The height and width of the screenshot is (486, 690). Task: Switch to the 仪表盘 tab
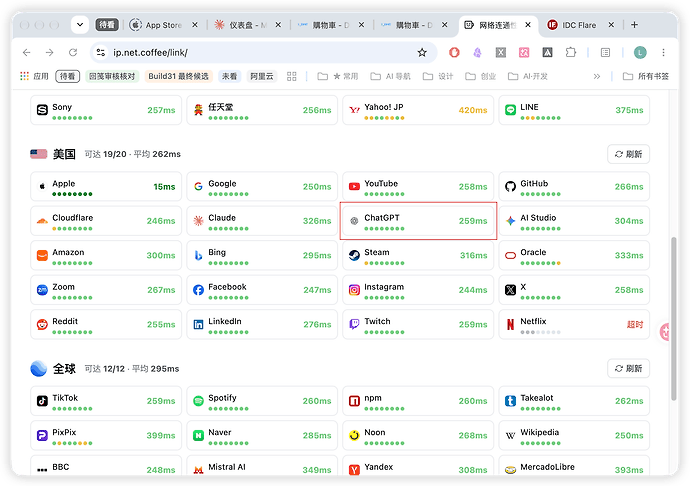(247, 25)
